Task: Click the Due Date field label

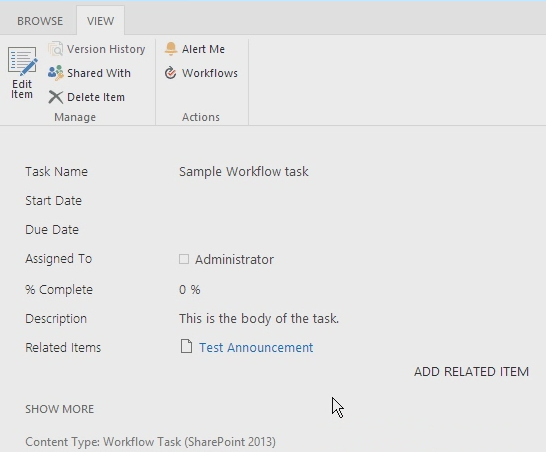Action: (x=52, y=229)
